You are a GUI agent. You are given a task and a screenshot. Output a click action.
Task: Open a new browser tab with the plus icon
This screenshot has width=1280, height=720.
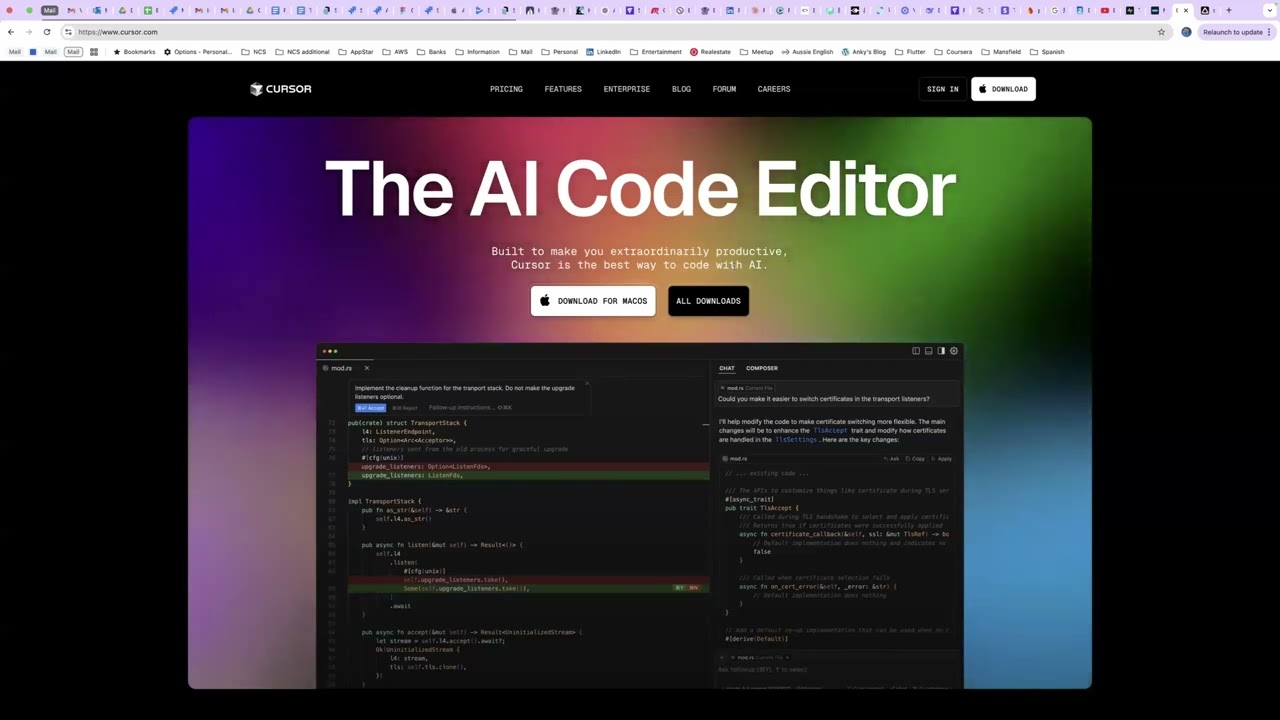point(1229,10)
